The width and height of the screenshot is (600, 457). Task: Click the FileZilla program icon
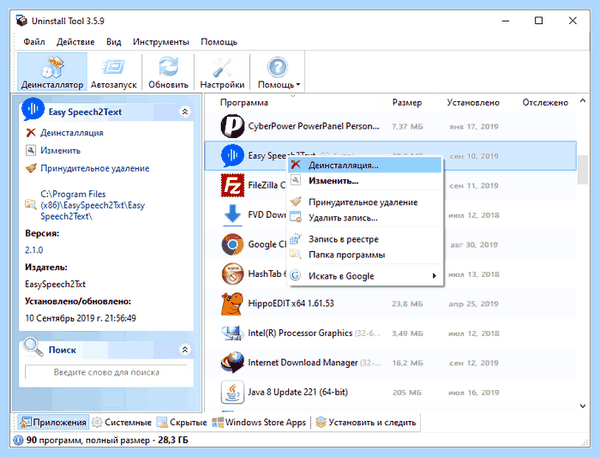[x=232, y=185]
